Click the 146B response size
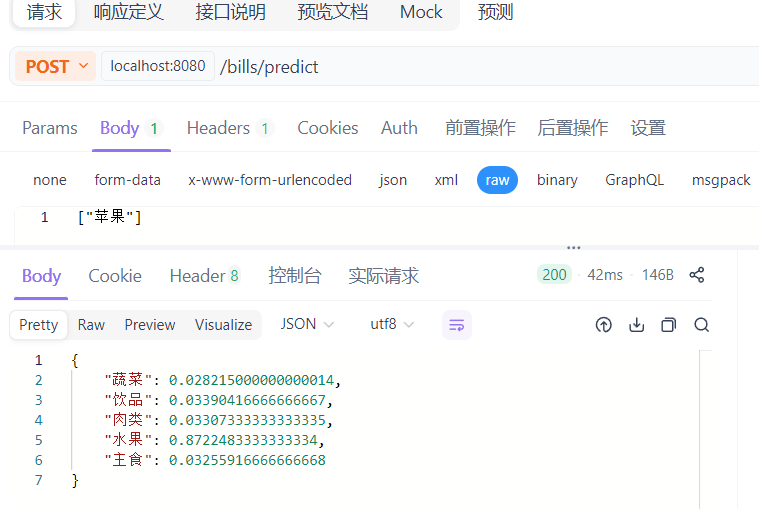This screenshot has height=509, width=759. point(657,275)
